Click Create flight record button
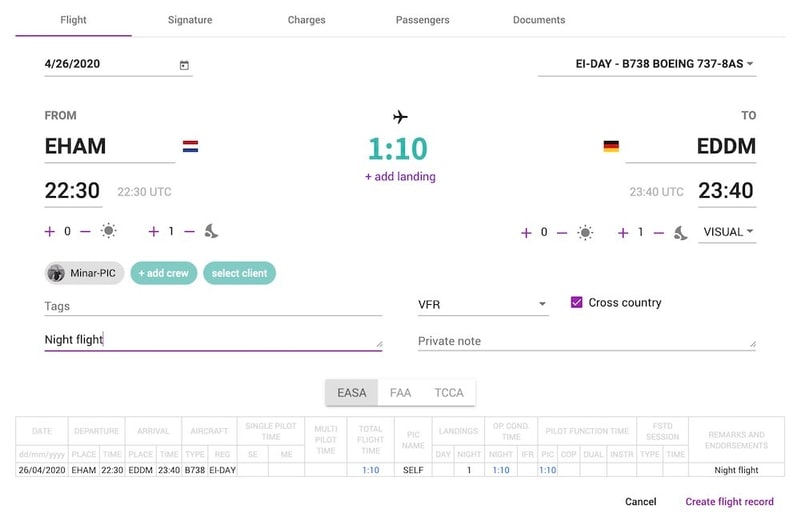 [x=729, y=502]
